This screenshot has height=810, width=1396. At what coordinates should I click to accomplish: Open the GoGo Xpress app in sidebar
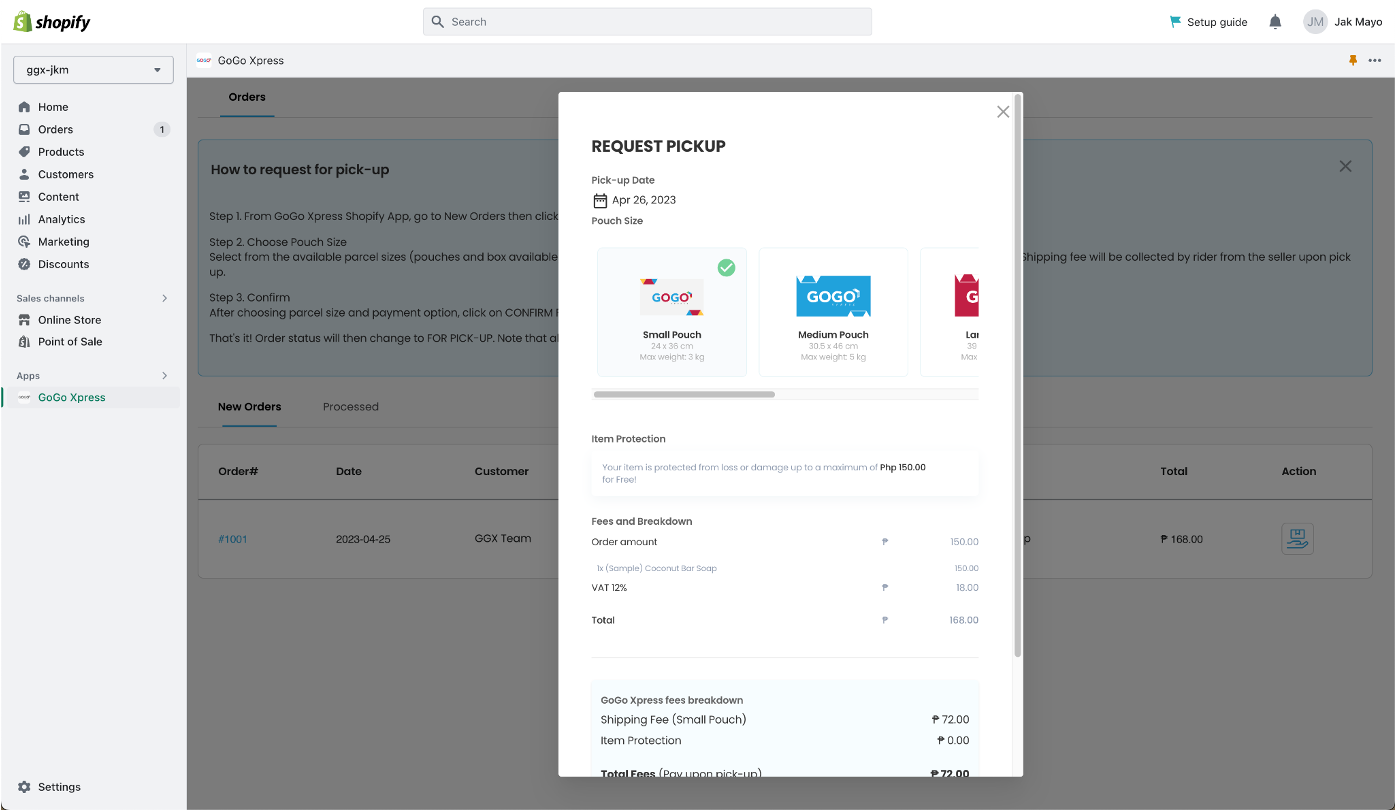[x=71, y=398]
